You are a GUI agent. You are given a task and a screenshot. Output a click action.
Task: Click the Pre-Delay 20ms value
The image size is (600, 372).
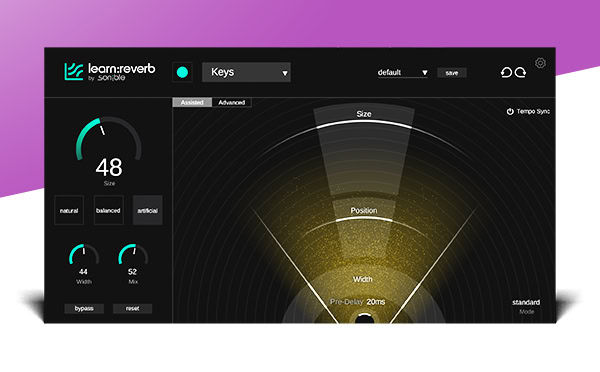376,302
